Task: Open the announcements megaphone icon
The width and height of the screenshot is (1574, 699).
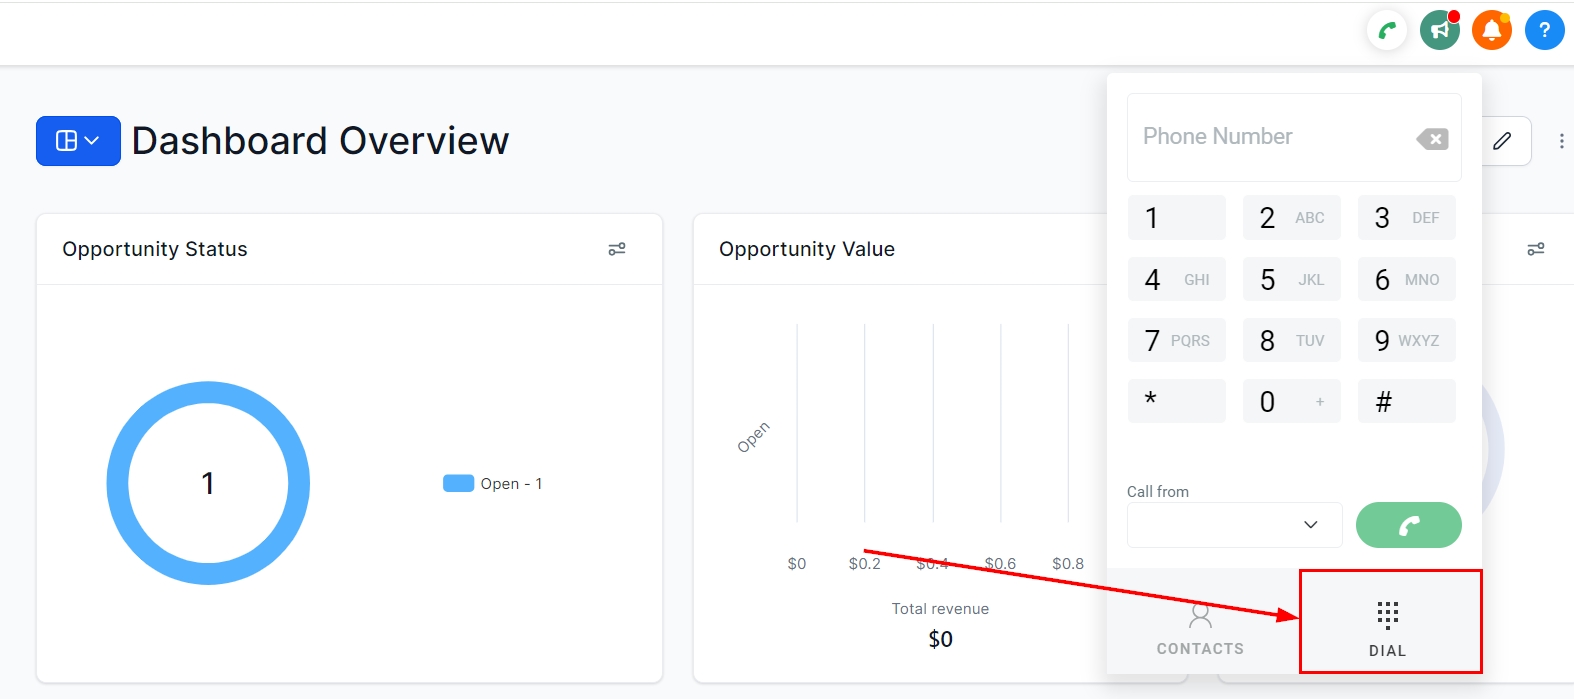Action: (1440, 31)
